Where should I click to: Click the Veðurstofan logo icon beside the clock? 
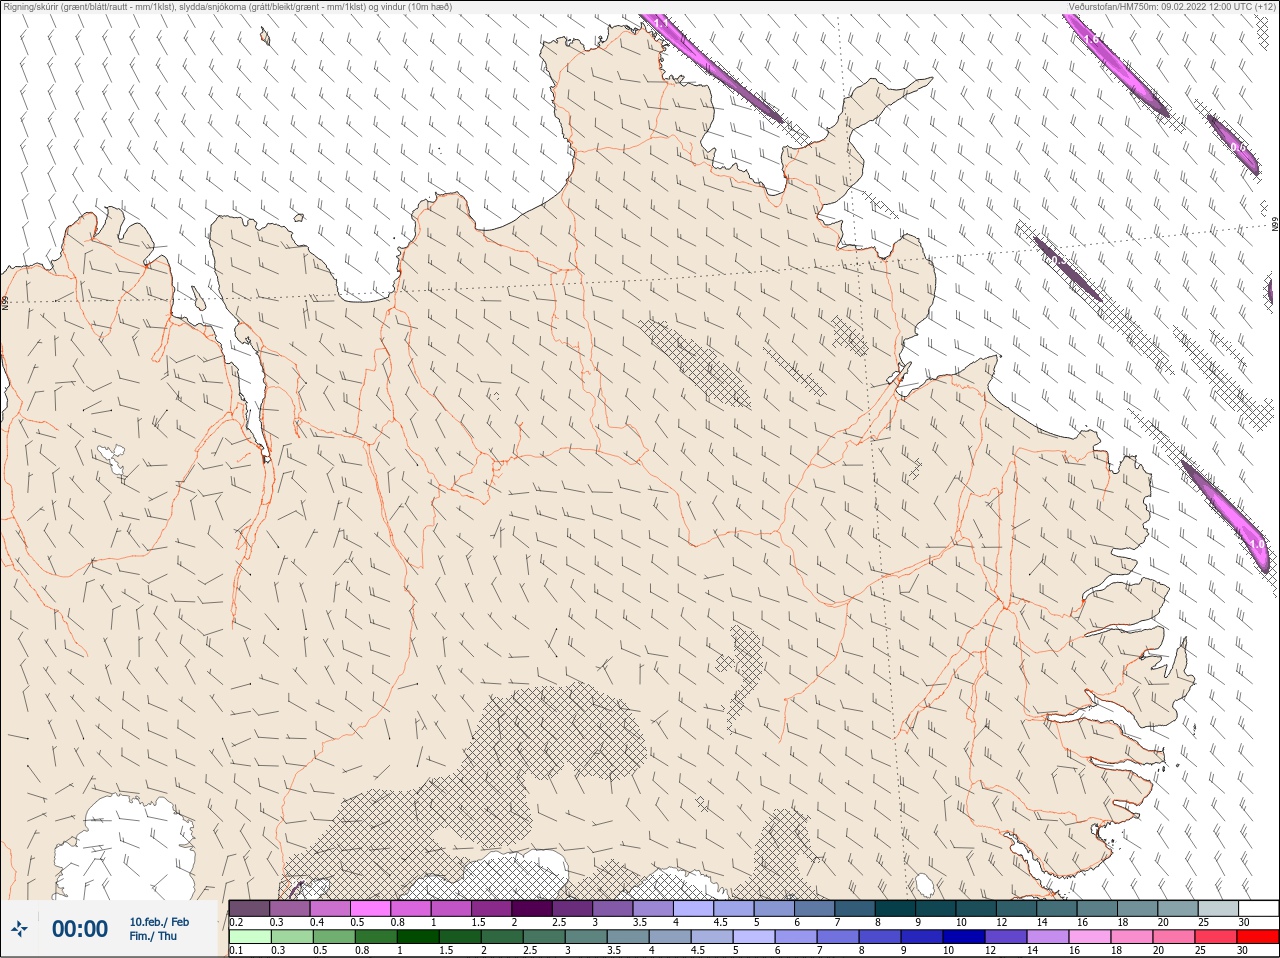click(x=20, y=929)
